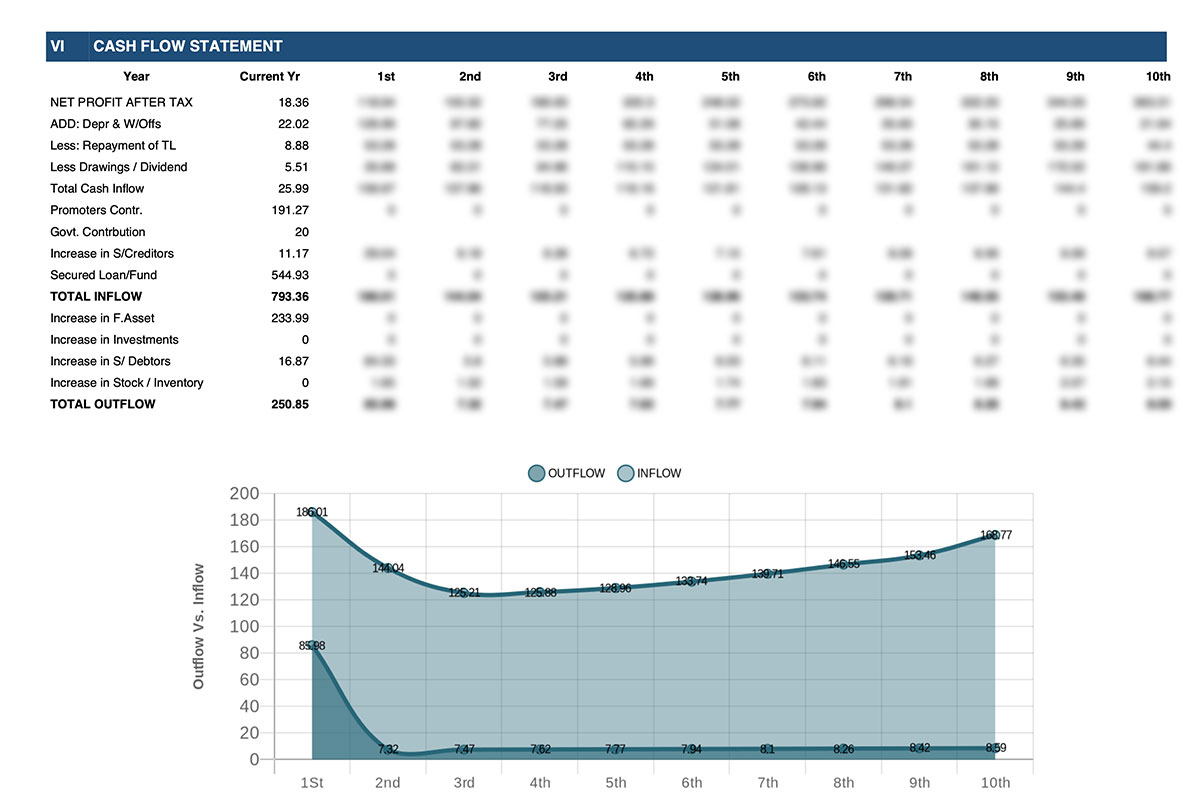Click the 20 government contribution value
This screenshot has height=800, width=1200.
[302, 232]
